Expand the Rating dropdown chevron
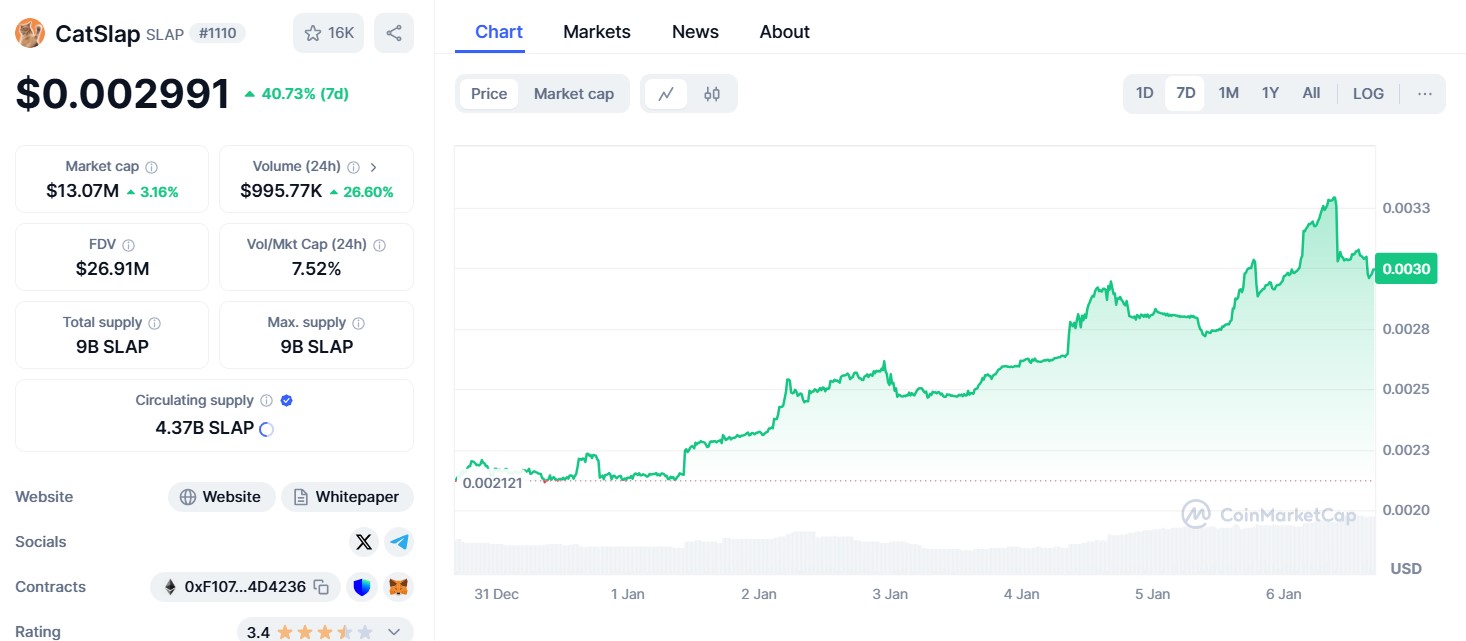The height and width of the screenshot is (641, 1466). pos(394,632)
